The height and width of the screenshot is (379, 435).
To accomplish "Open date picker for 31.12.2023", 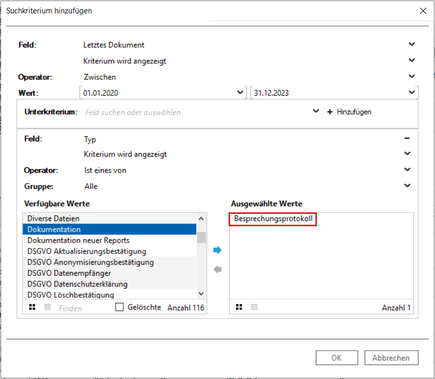I will pyautogui.click(x=412, y=92).
